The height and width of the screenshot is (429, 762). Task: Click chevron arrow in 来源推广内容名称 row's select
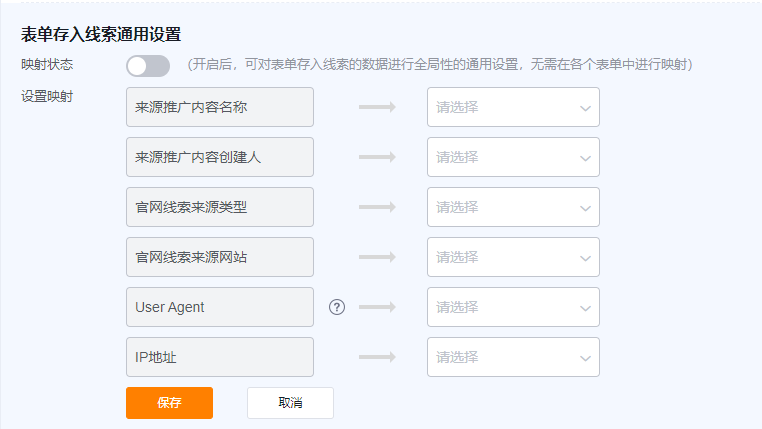585,108
